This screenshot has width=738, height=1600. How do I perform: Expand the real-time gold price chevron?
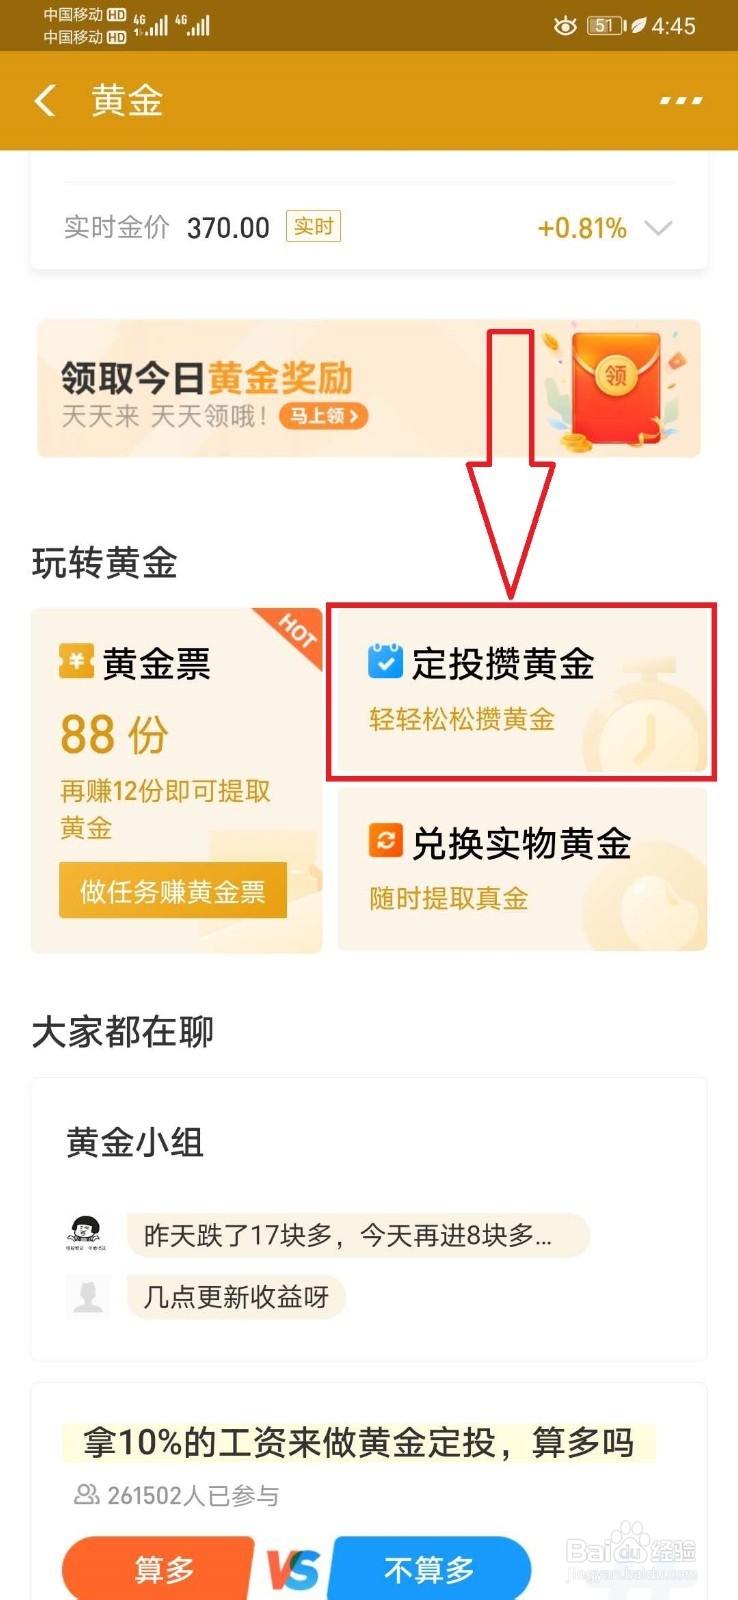pyautogui.click(x=658, y=228)
